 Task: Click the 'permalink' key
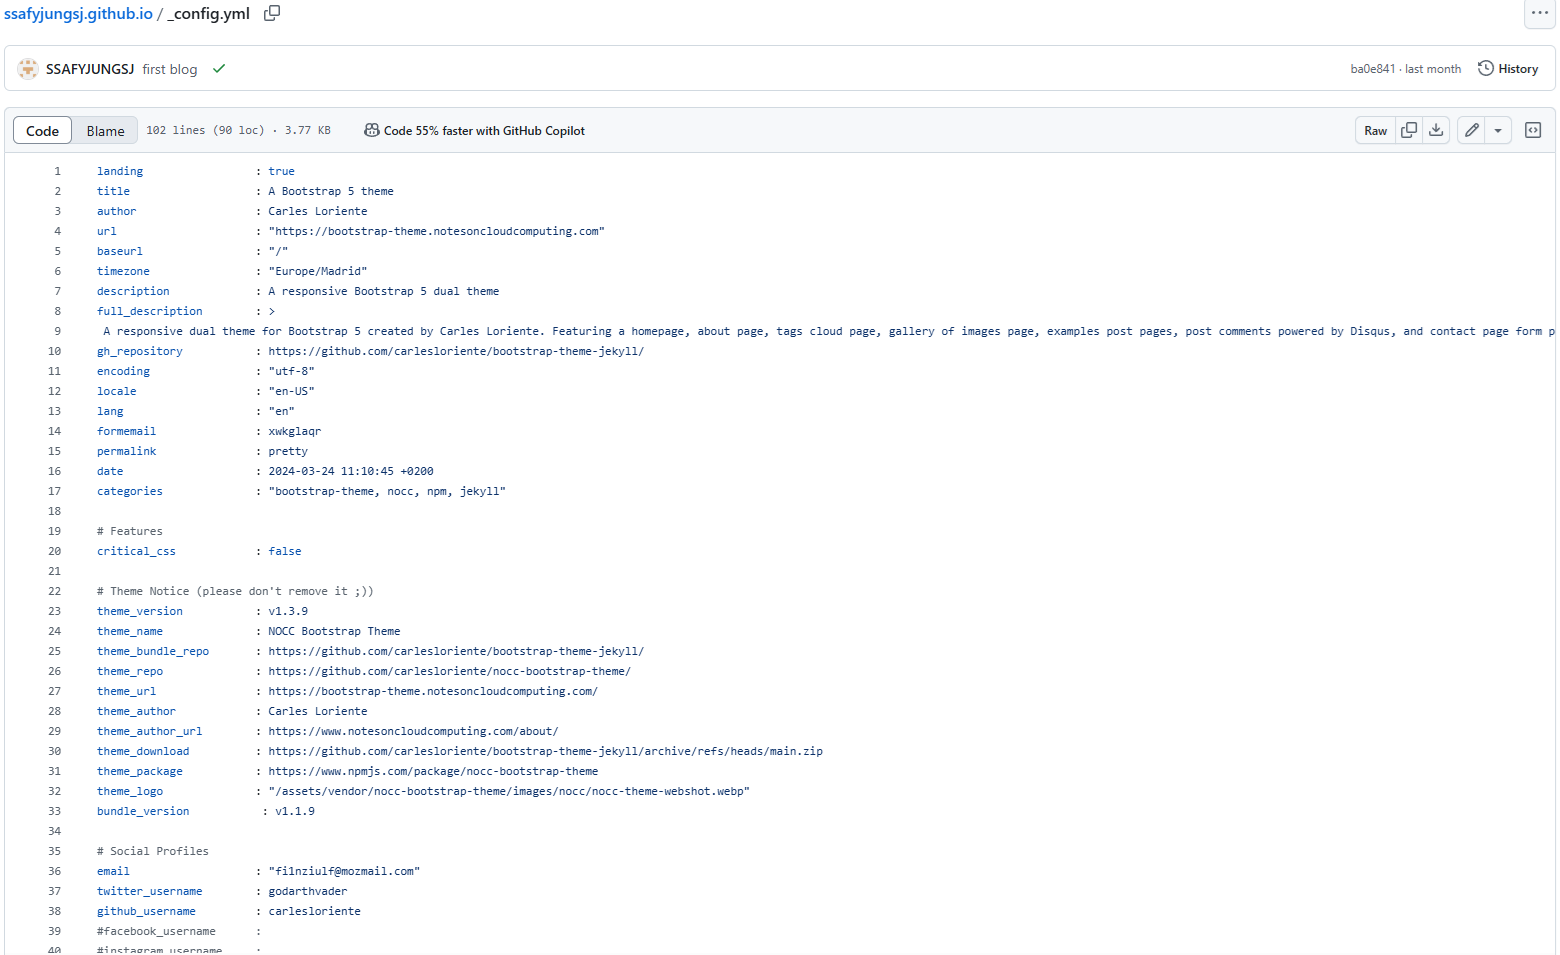pyautogui.click(x=127, y=451)
